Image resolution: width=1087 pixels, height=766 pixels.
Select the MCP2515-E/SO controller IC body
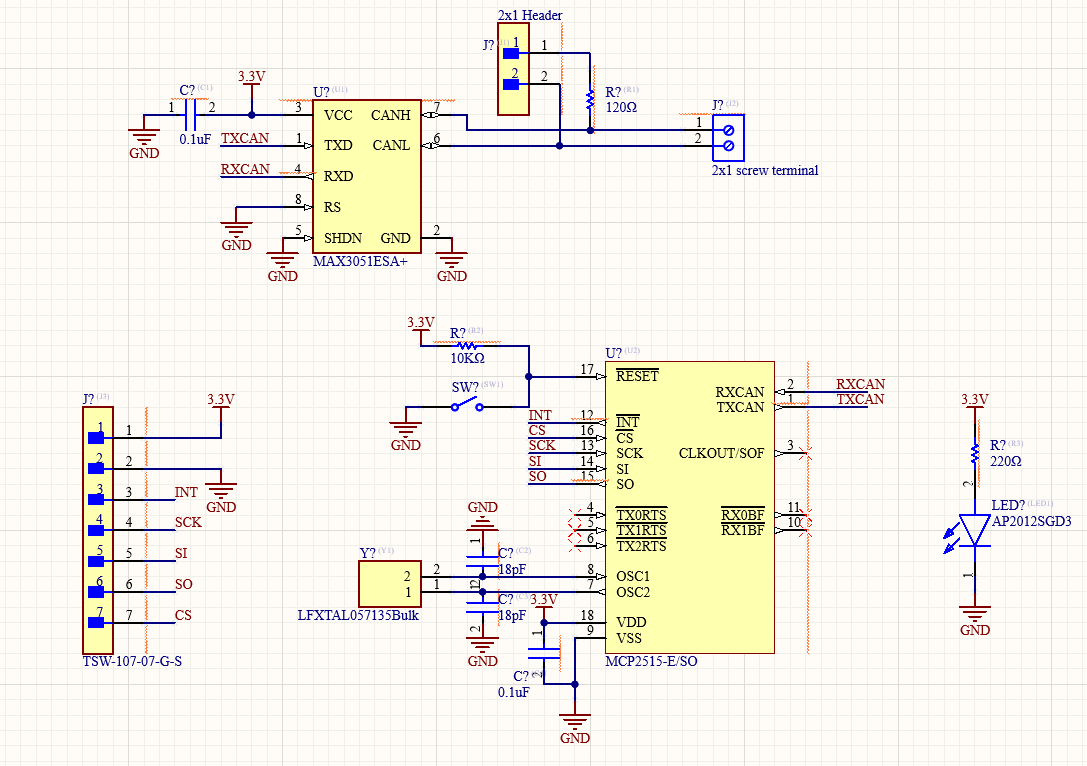coord(690,507)
